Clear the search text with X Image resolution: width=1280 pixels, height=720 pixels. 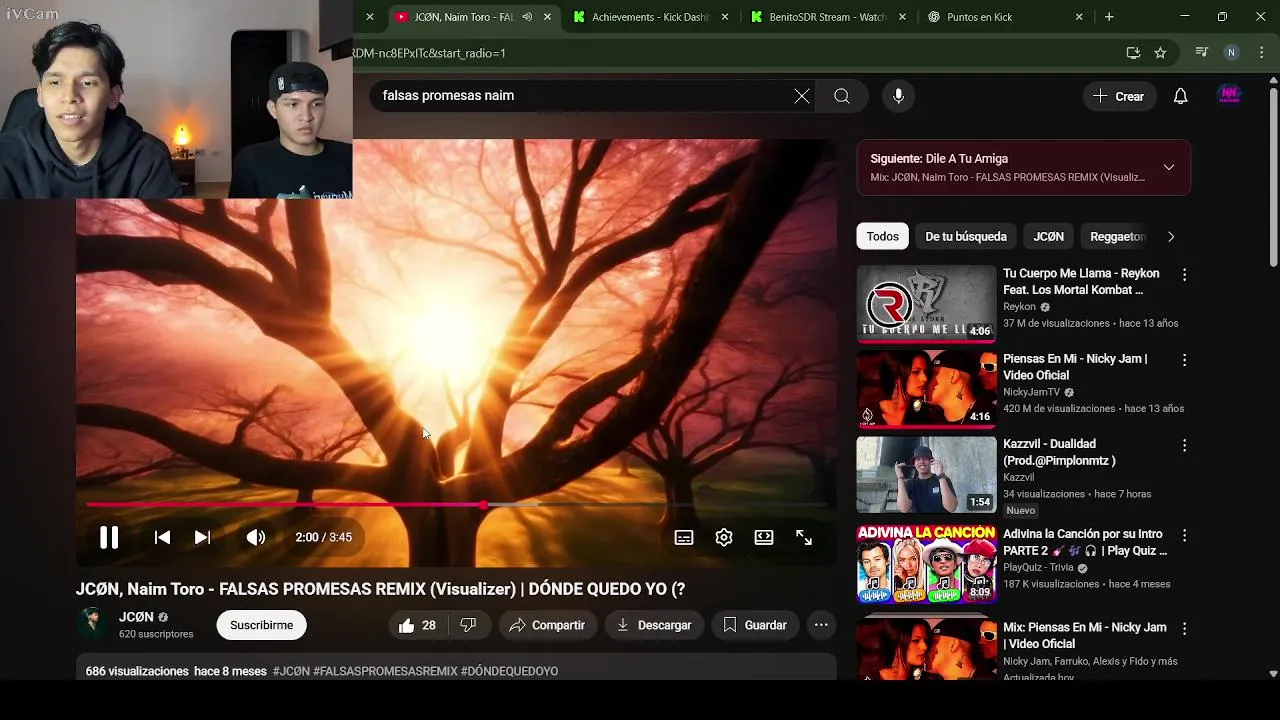tap(802, 96)
